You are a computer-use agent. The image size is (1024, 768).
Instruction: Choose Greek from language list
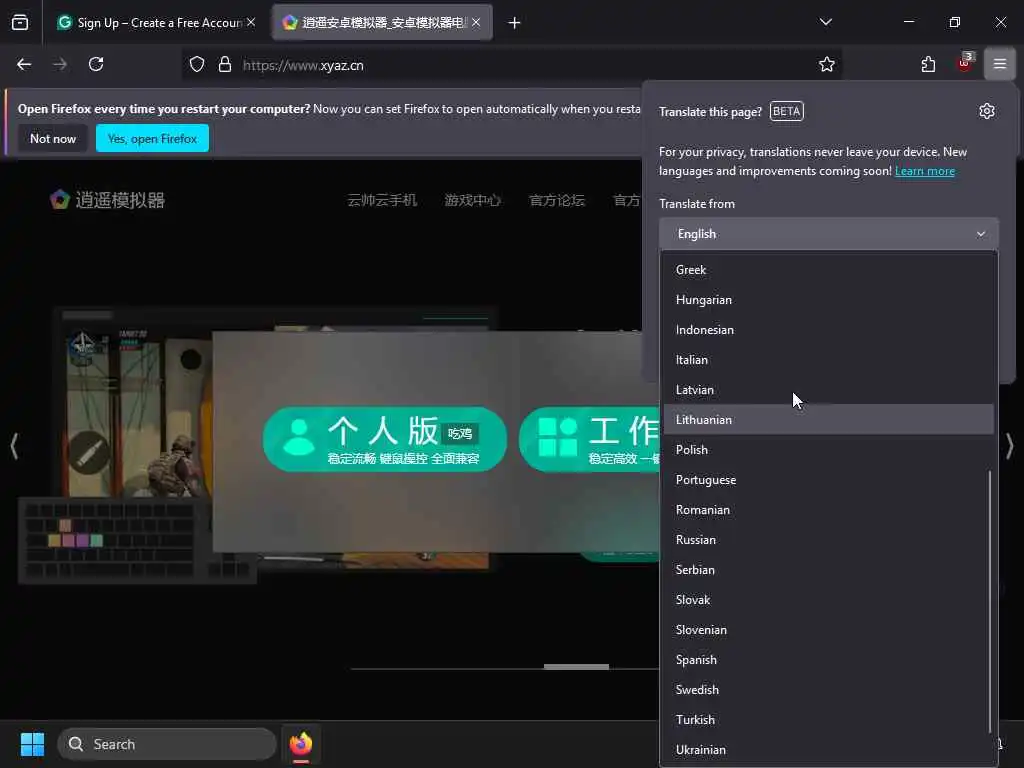click(x=829, y=270)
